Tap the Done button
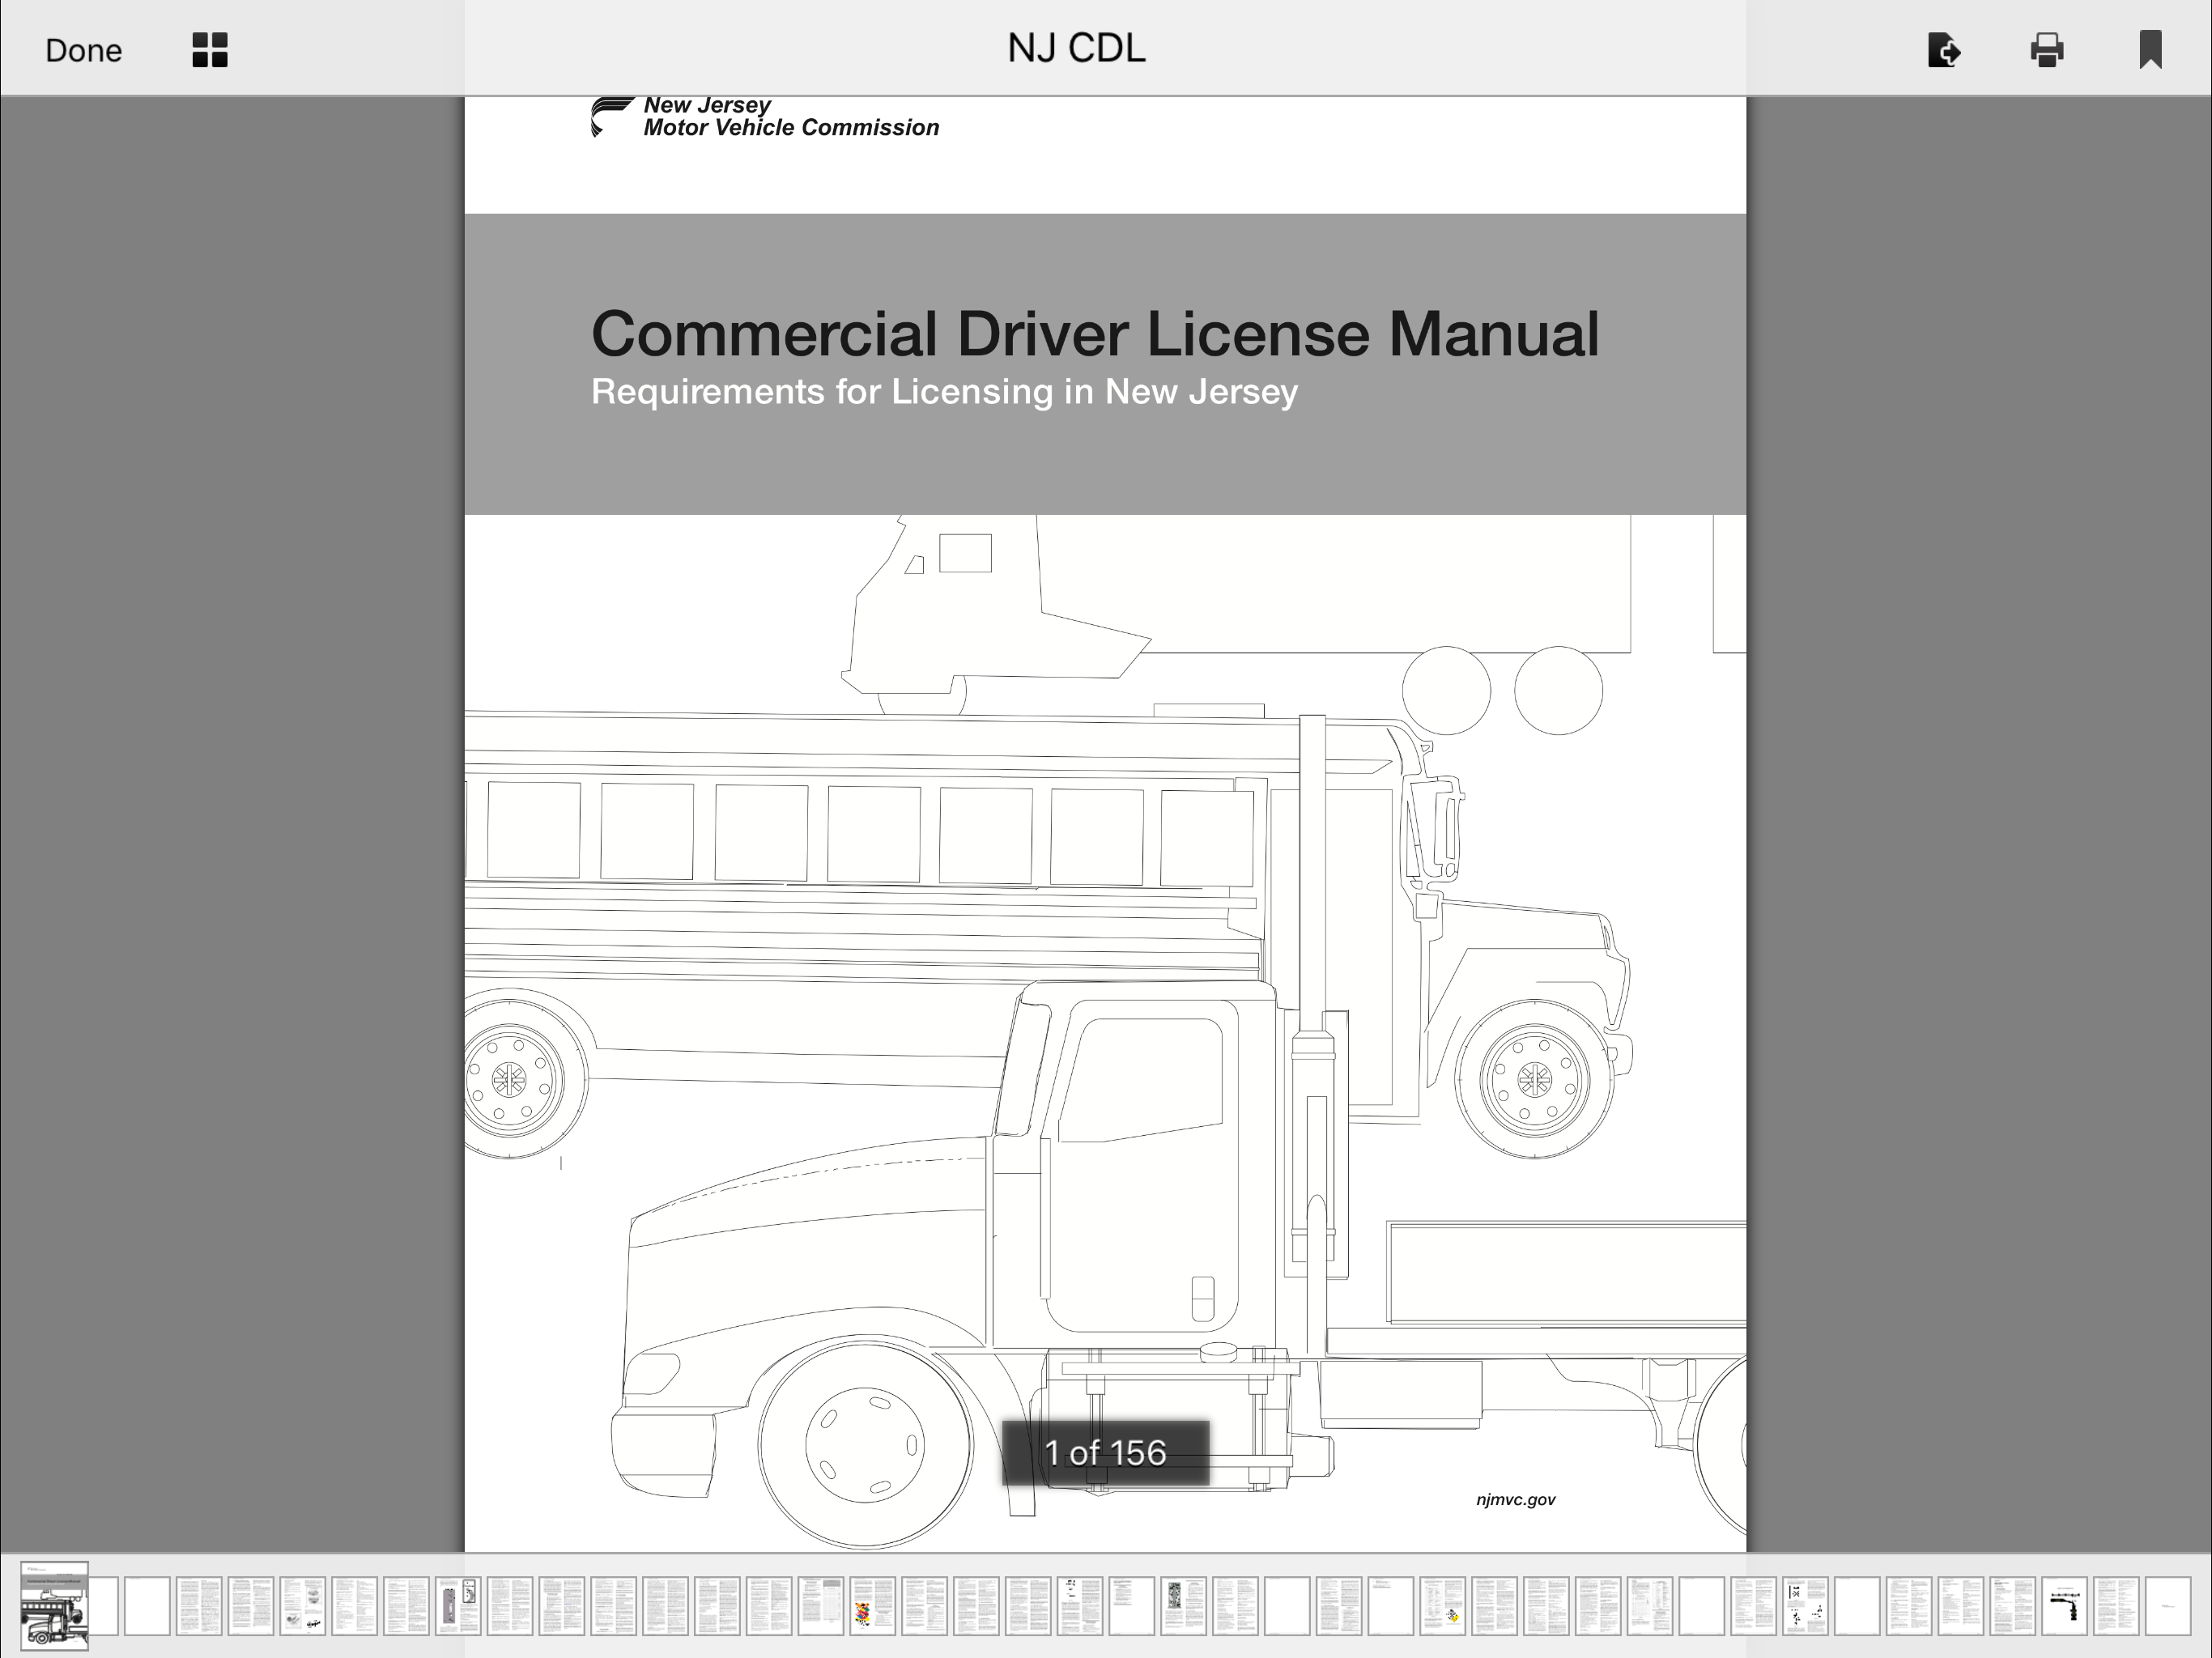This screenshot has height=1658, width=2212. (x=83, y=50)
